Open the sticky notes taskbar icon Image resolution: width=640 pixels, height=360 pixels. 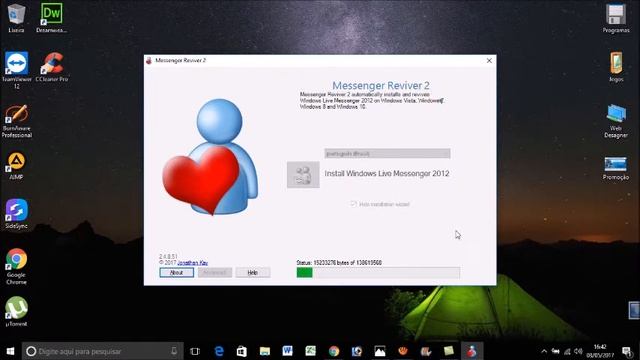[449, 351]
